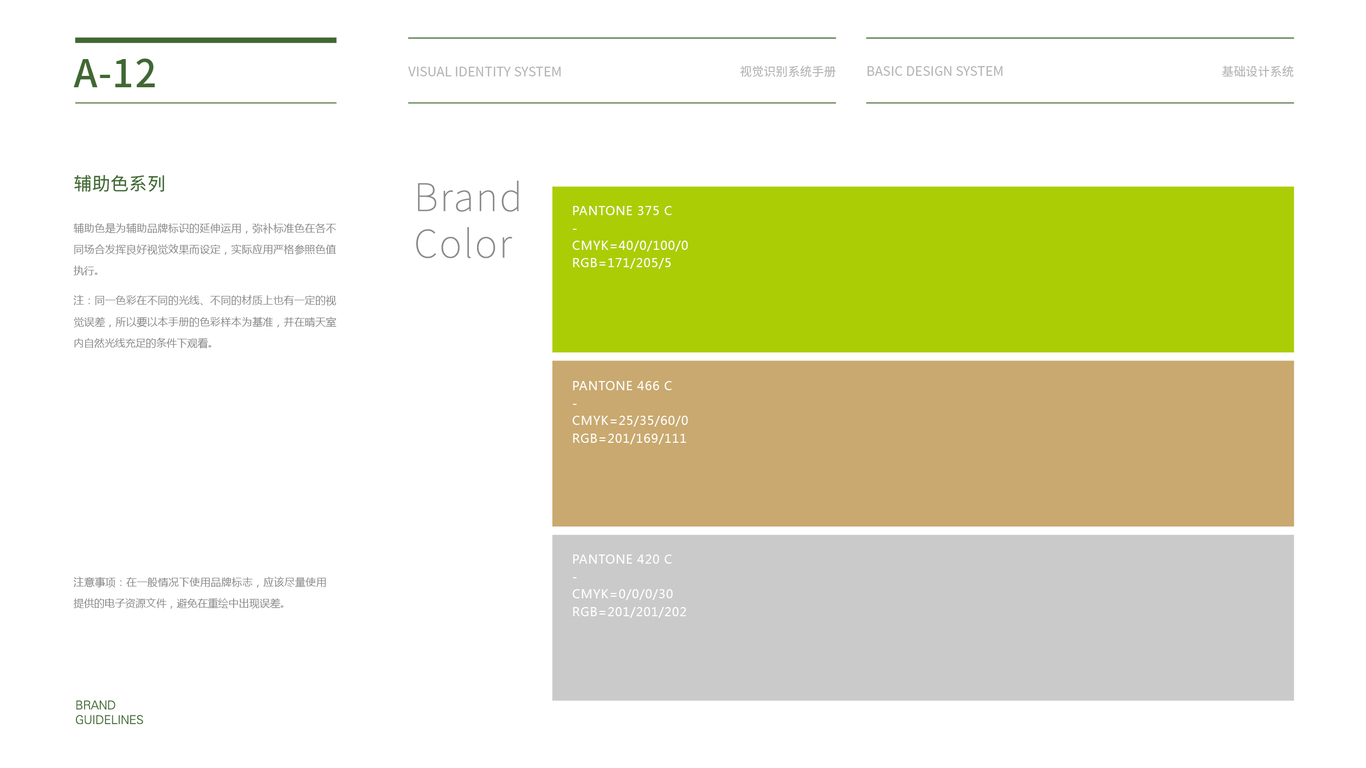
Task: Click the 辅助色系列 section heading
Action: point(119,184)
